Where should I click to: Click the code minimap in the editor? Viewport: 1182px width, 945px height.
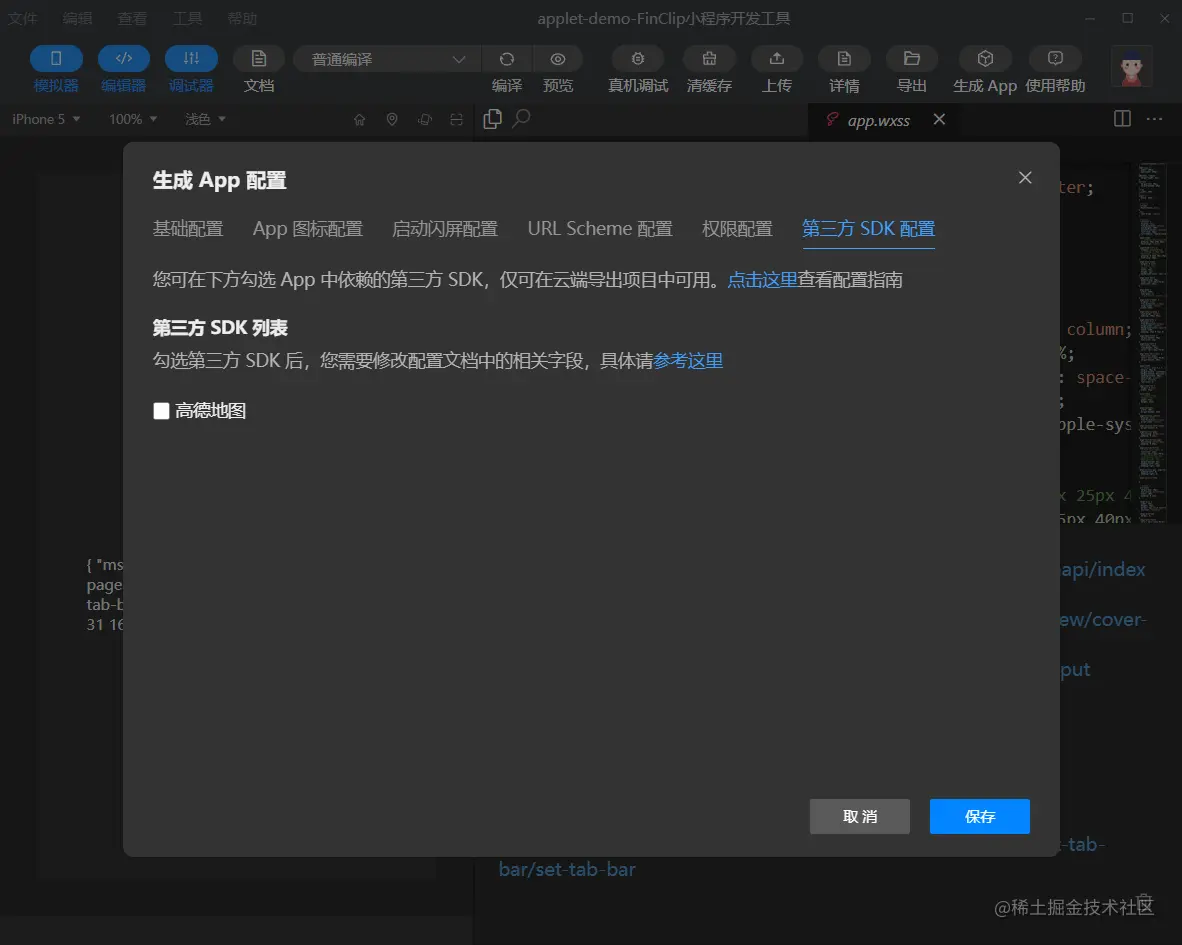coord(1152,342)
